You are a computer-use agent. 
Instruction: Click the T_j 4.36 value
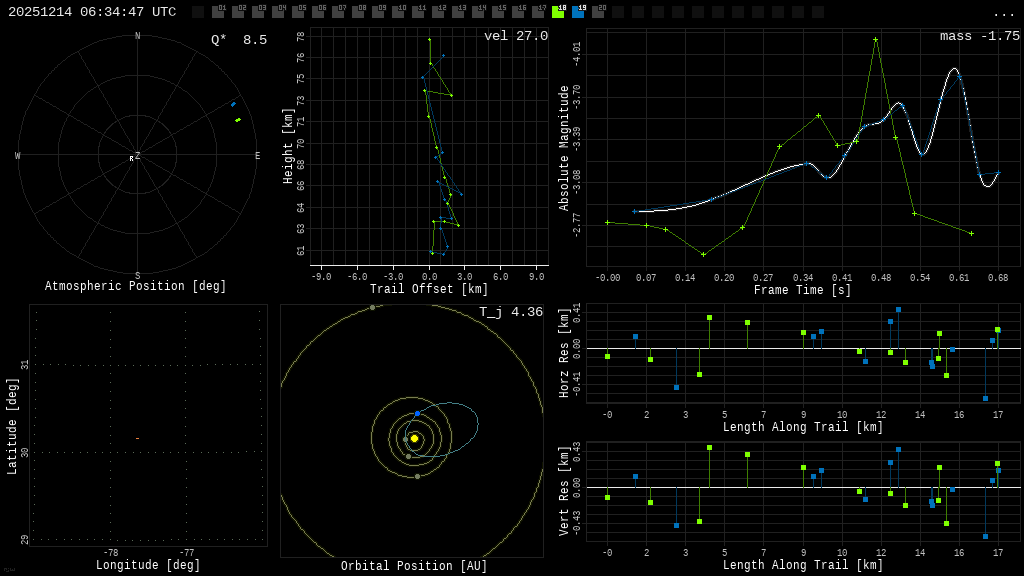pos(510,312)
